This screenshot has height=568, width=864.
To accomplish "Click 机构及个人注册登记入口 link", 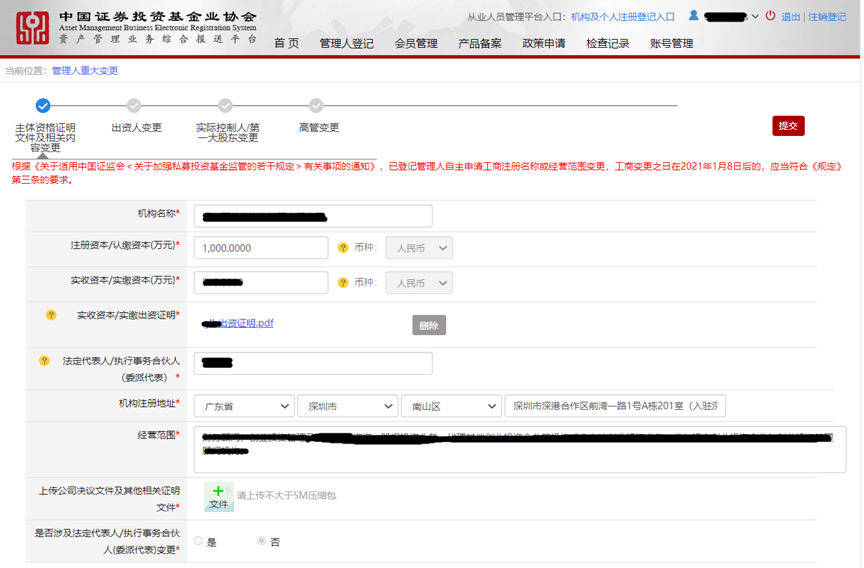I will (x=623, y=17).
